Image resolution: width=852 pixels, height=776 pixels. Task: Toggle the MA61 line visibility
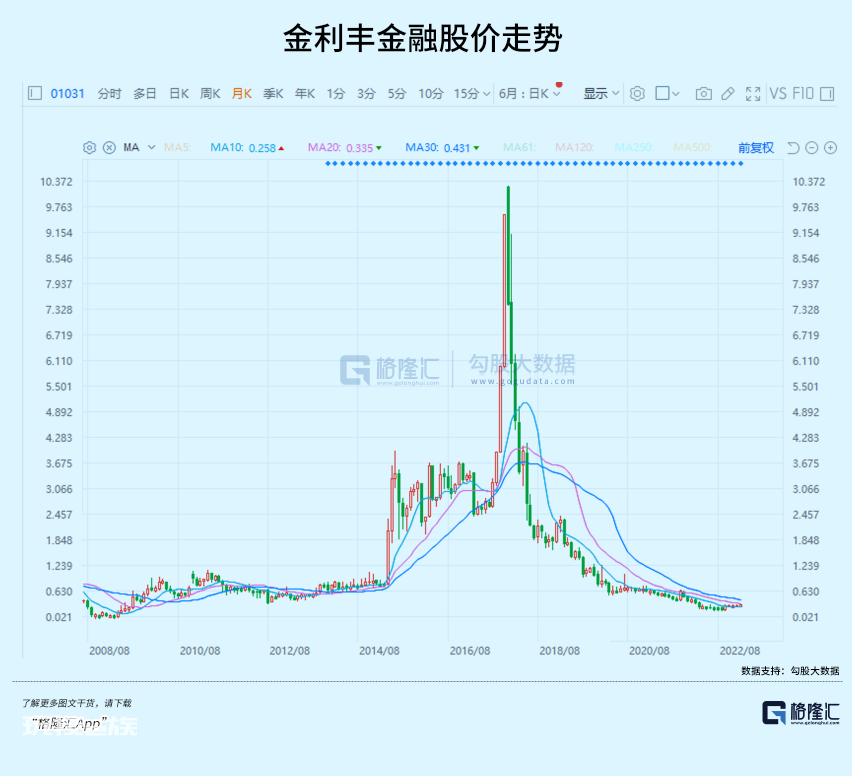pyautogui.click(x=519, y=147)
